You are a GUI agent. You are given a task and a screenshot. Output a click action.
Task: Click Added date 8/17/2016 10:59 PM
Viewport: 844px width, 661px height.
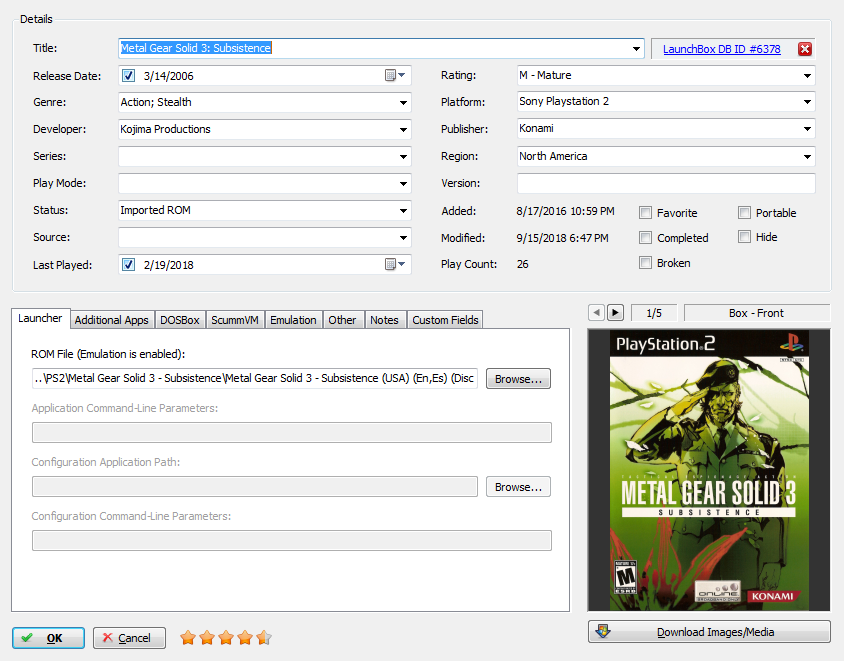coord(565,211)
